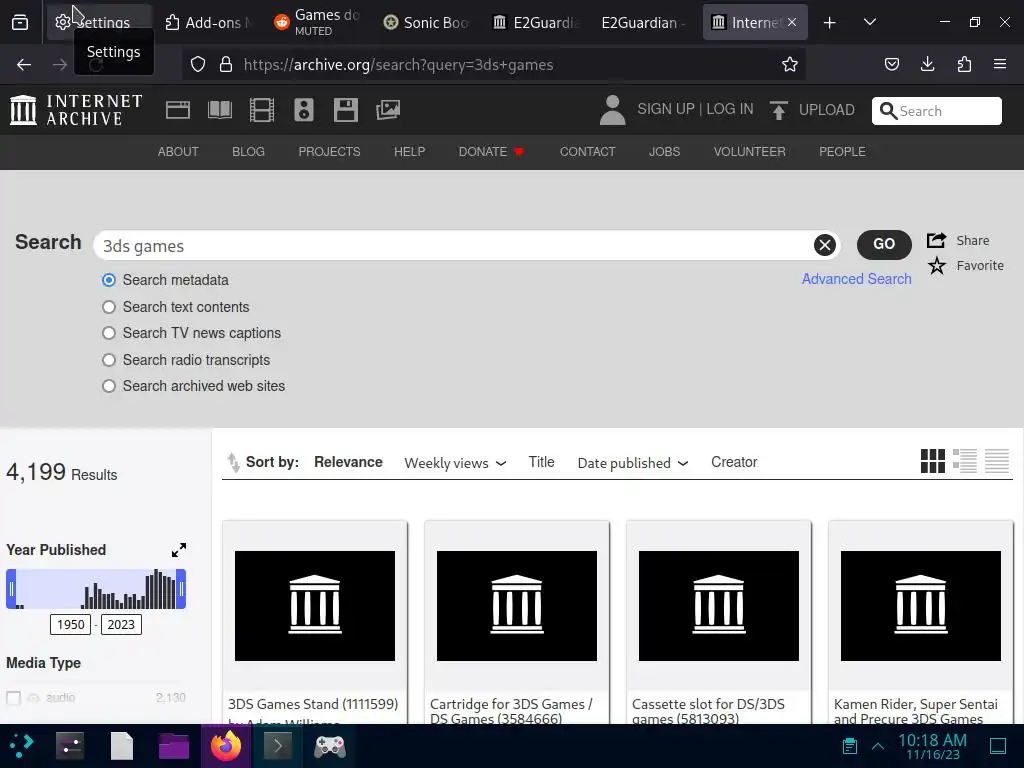Clear the search query with X
This screenshot has height=768, width=1024.
point(824,245)
